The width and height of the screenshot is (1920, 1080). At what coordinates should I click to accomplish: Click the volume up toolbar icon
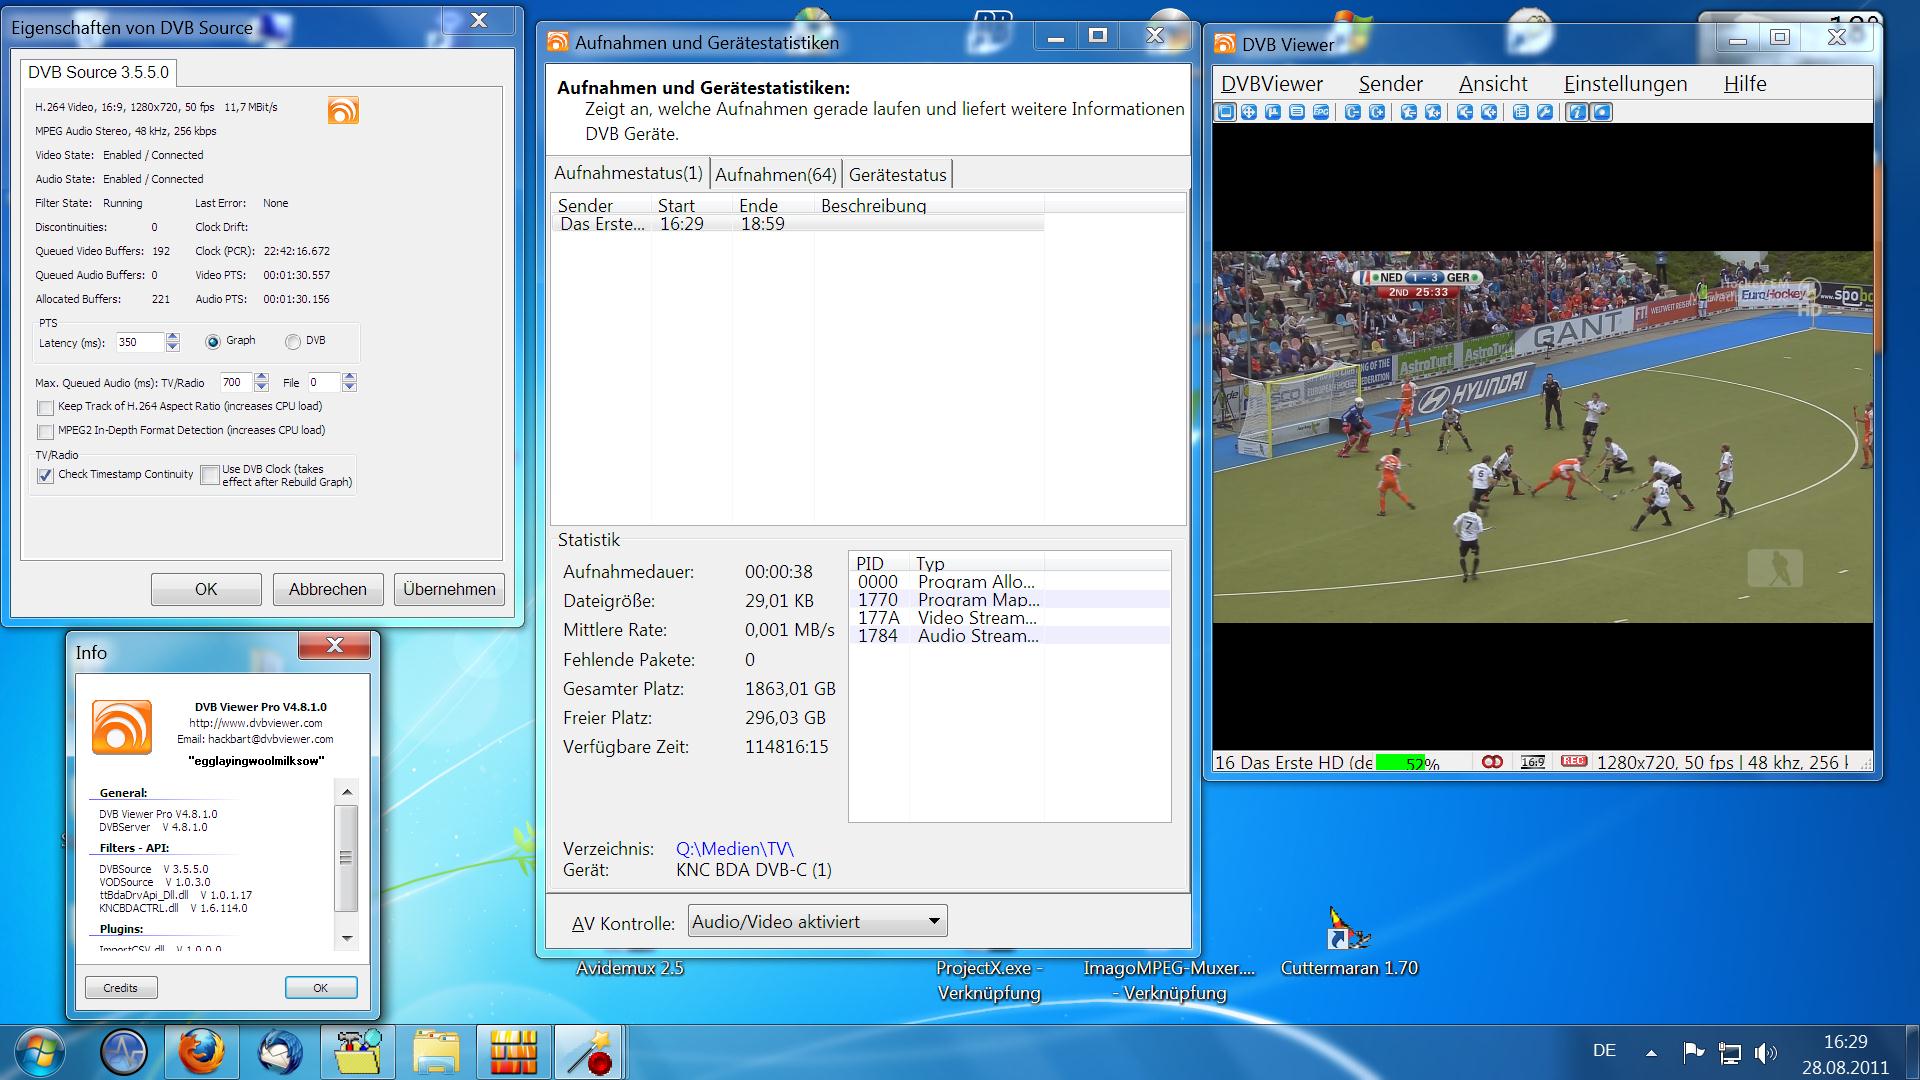[1489, 112]
